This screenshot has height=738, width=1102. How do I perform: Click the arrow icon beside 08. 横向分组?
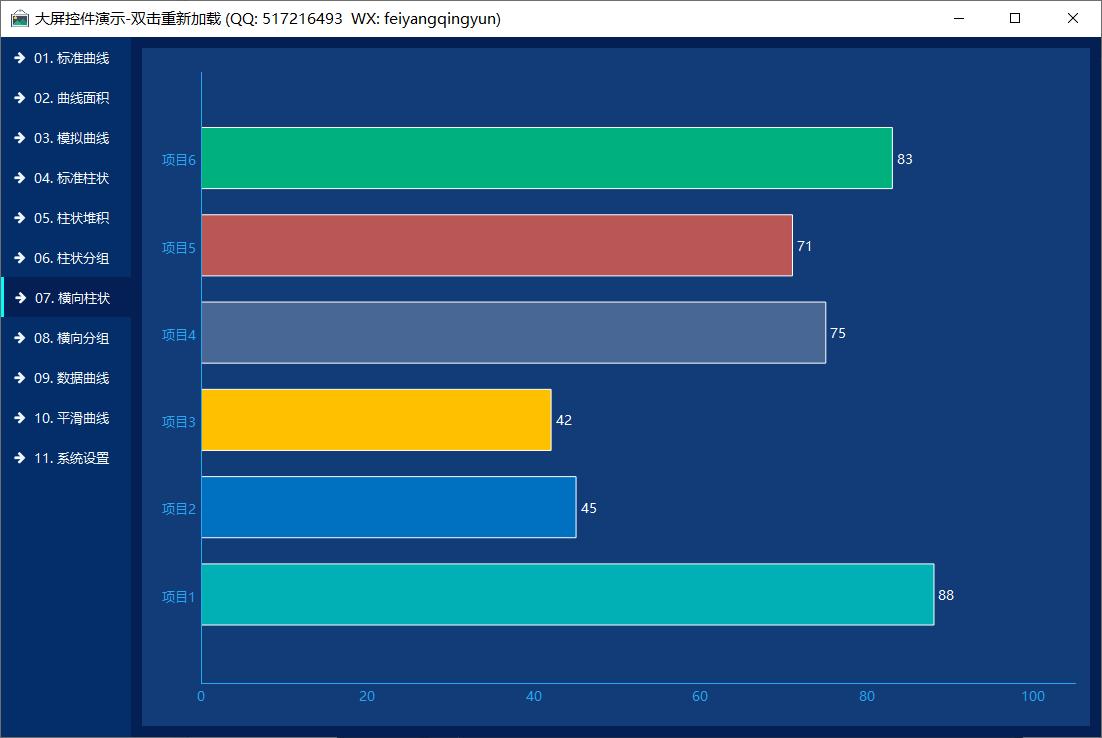coord(19,338)
